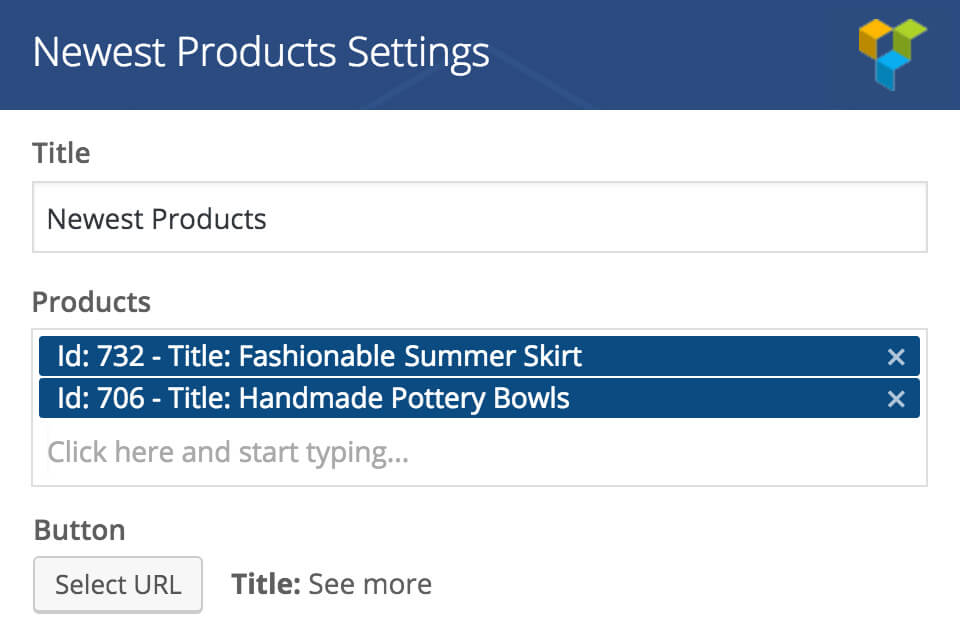Select the Id: 706 product tag

(479, 398)
